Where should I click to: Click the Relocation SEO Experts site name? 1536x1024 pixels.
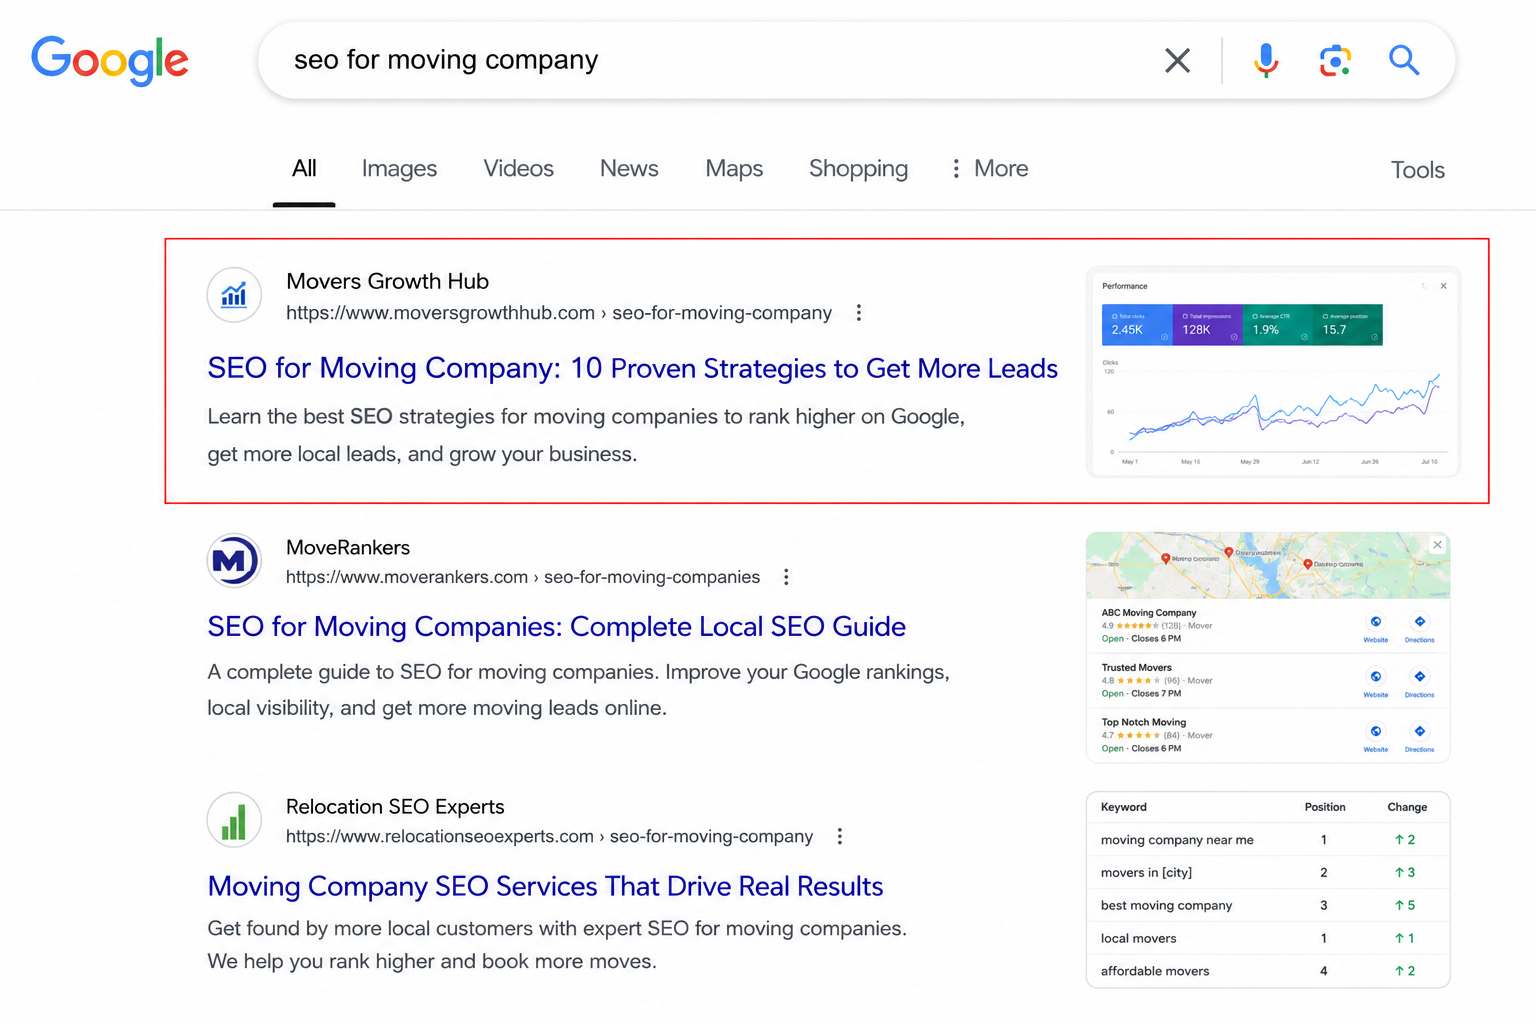pos(395,807)
